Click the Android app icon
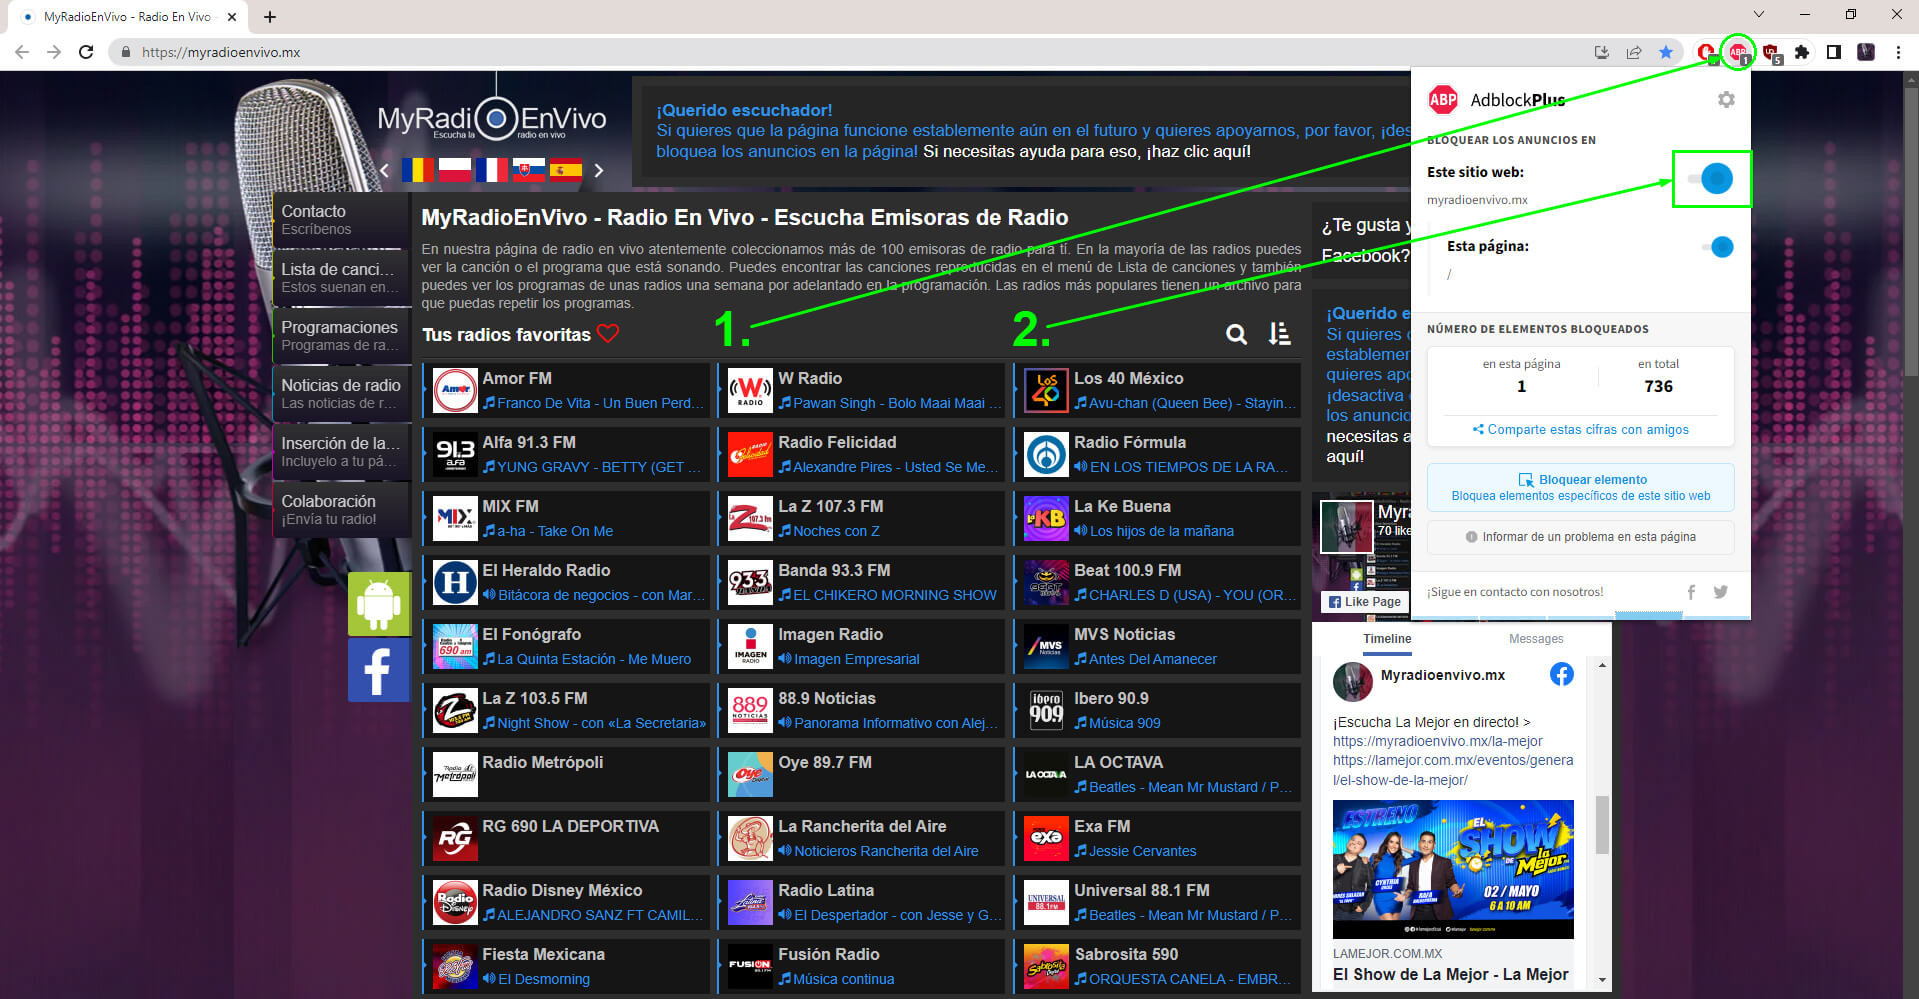The image size is (1919, 999). point(379,604)
